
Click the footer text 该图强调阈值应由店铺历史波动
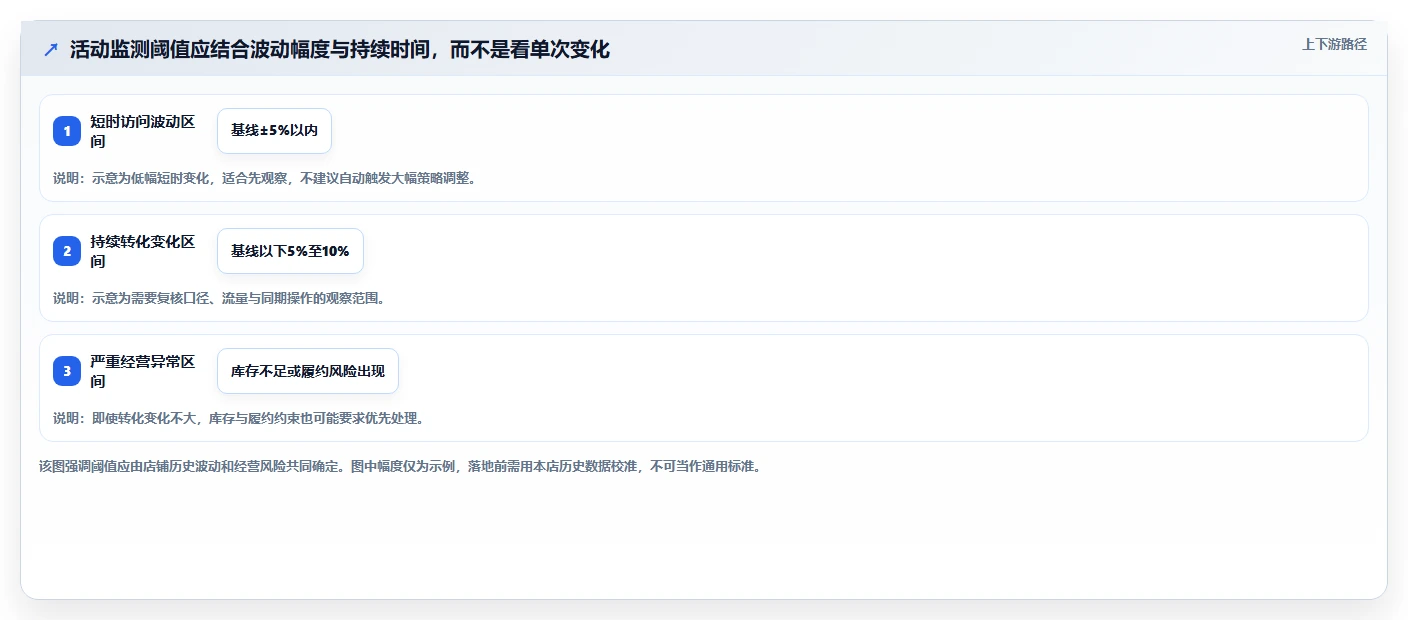400,466
